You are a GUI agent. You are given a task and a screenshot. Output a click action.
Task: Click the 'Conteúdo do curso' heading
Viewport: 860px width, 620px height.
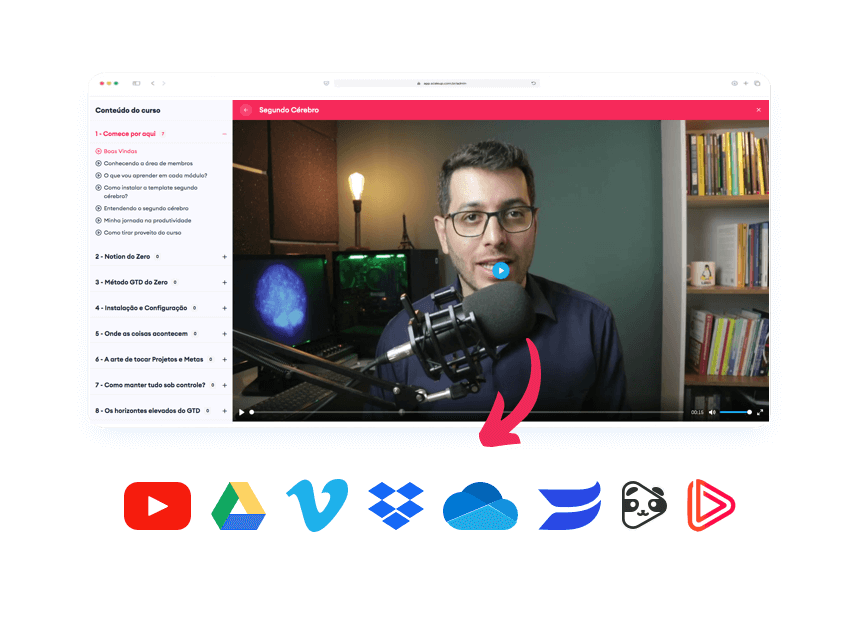pos(128,110)
